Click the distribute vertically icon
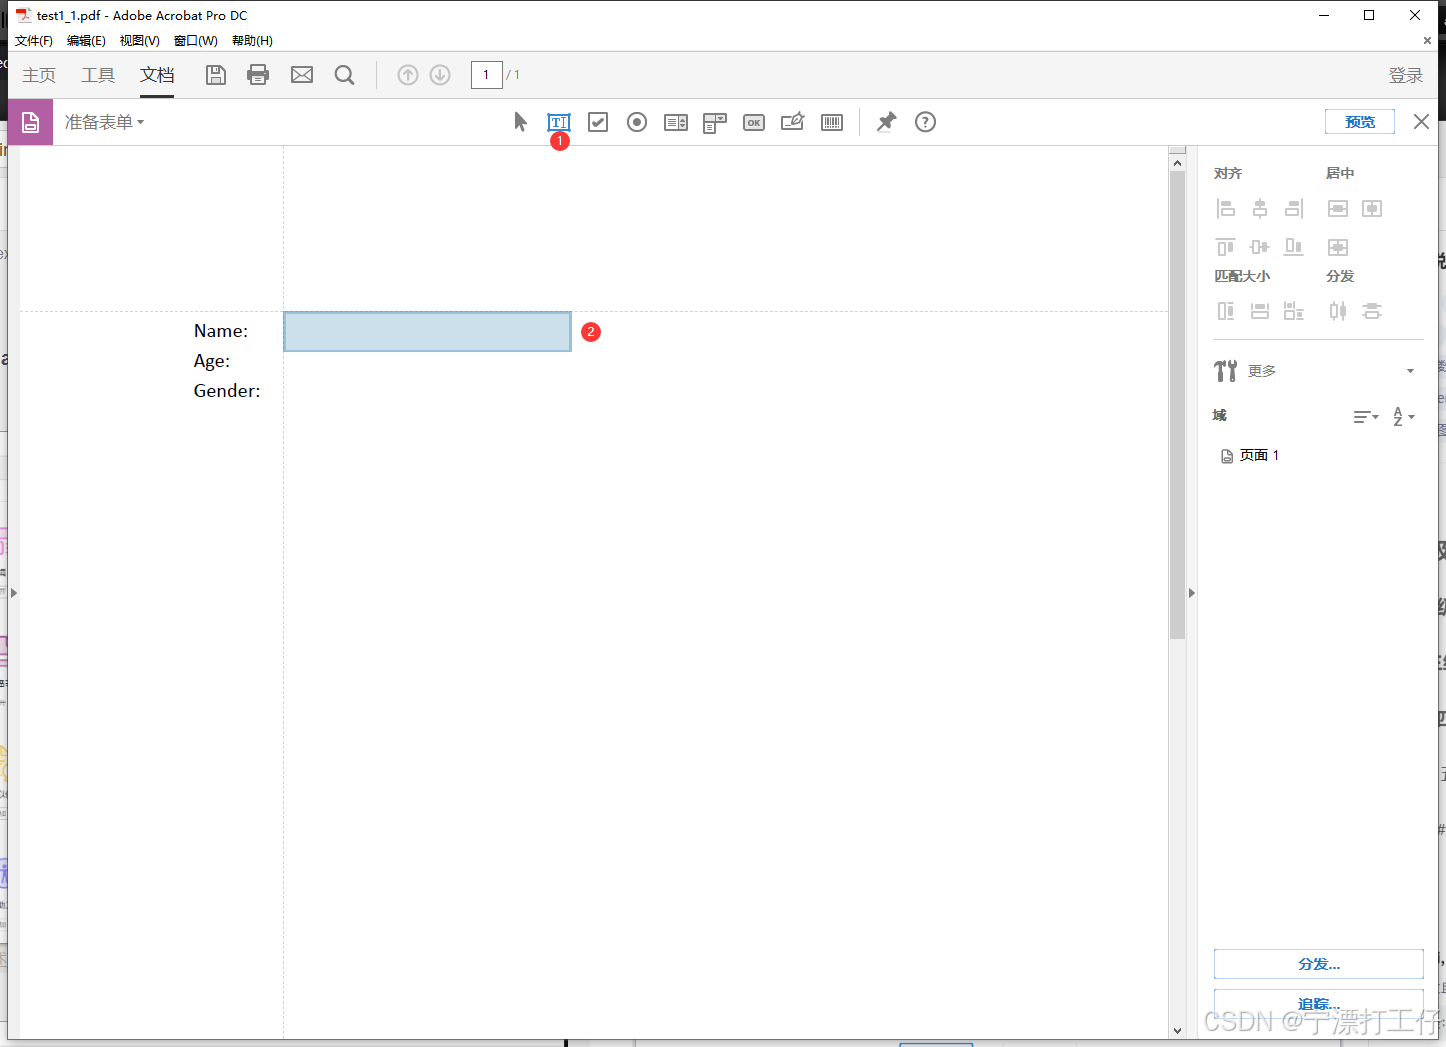Viewport: 1446px width, 1047px height. click(1372, 311)
